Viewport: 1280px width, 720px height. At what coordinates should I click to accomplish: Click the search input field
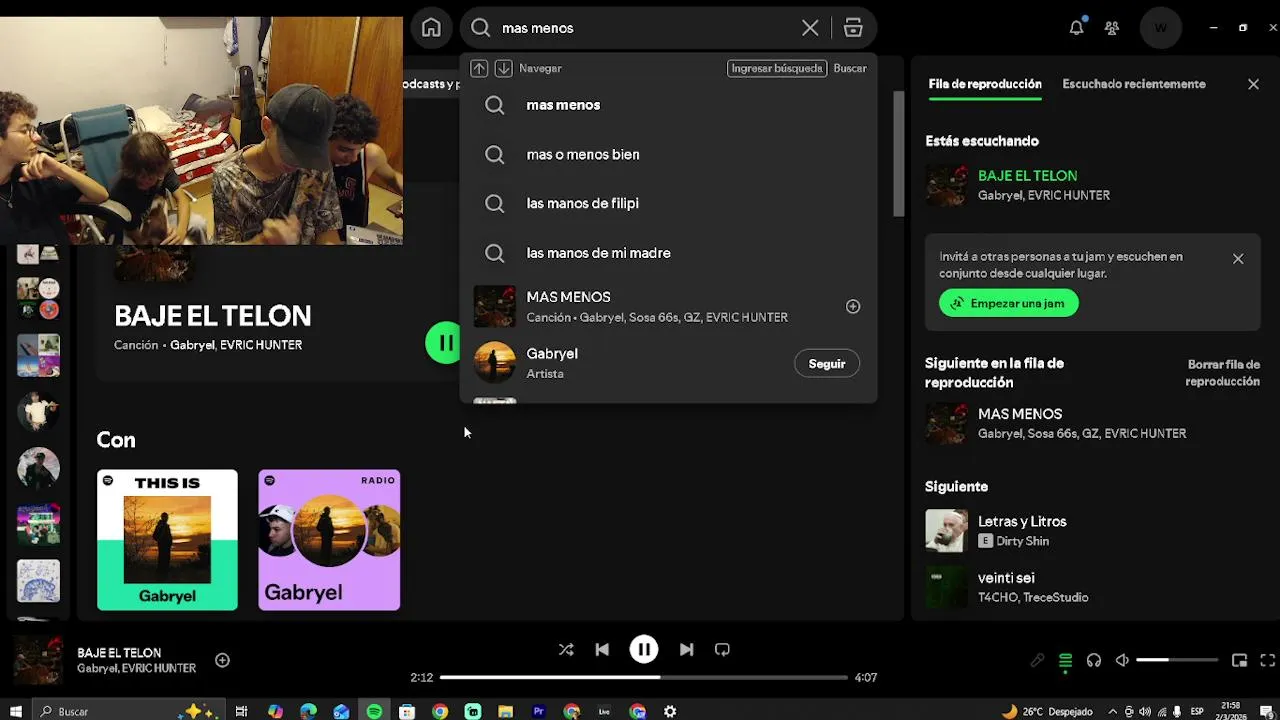(644, 28)
